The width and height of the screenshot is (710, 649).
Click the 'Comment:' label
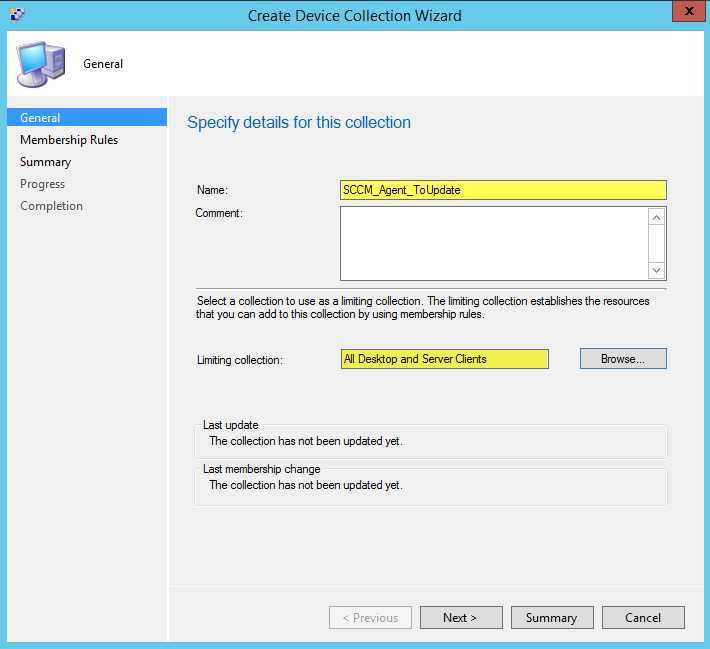219,213
